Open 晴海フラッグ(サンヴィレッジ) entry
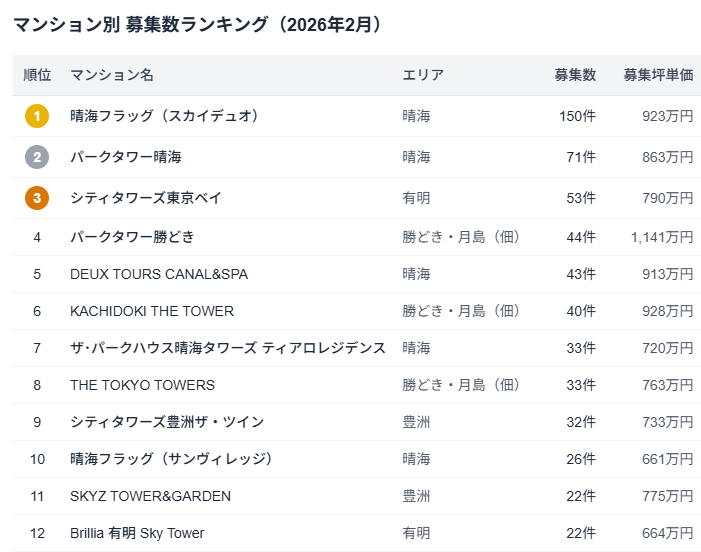Screen dimensions: 701x552 [x=172, y=459]
